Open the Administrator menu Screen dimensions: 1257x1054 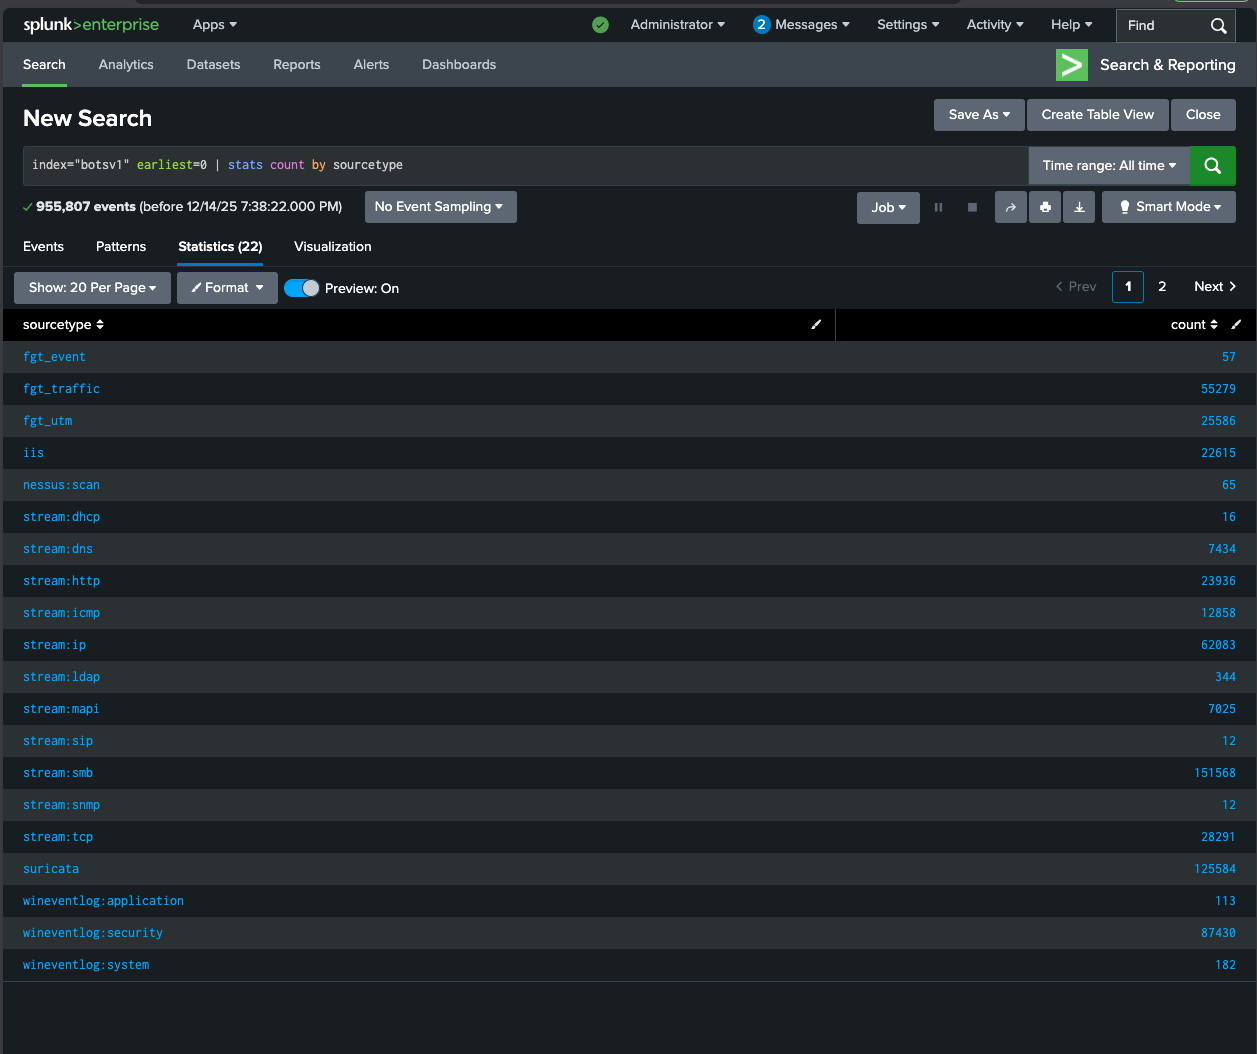click(x=678, y=25)
